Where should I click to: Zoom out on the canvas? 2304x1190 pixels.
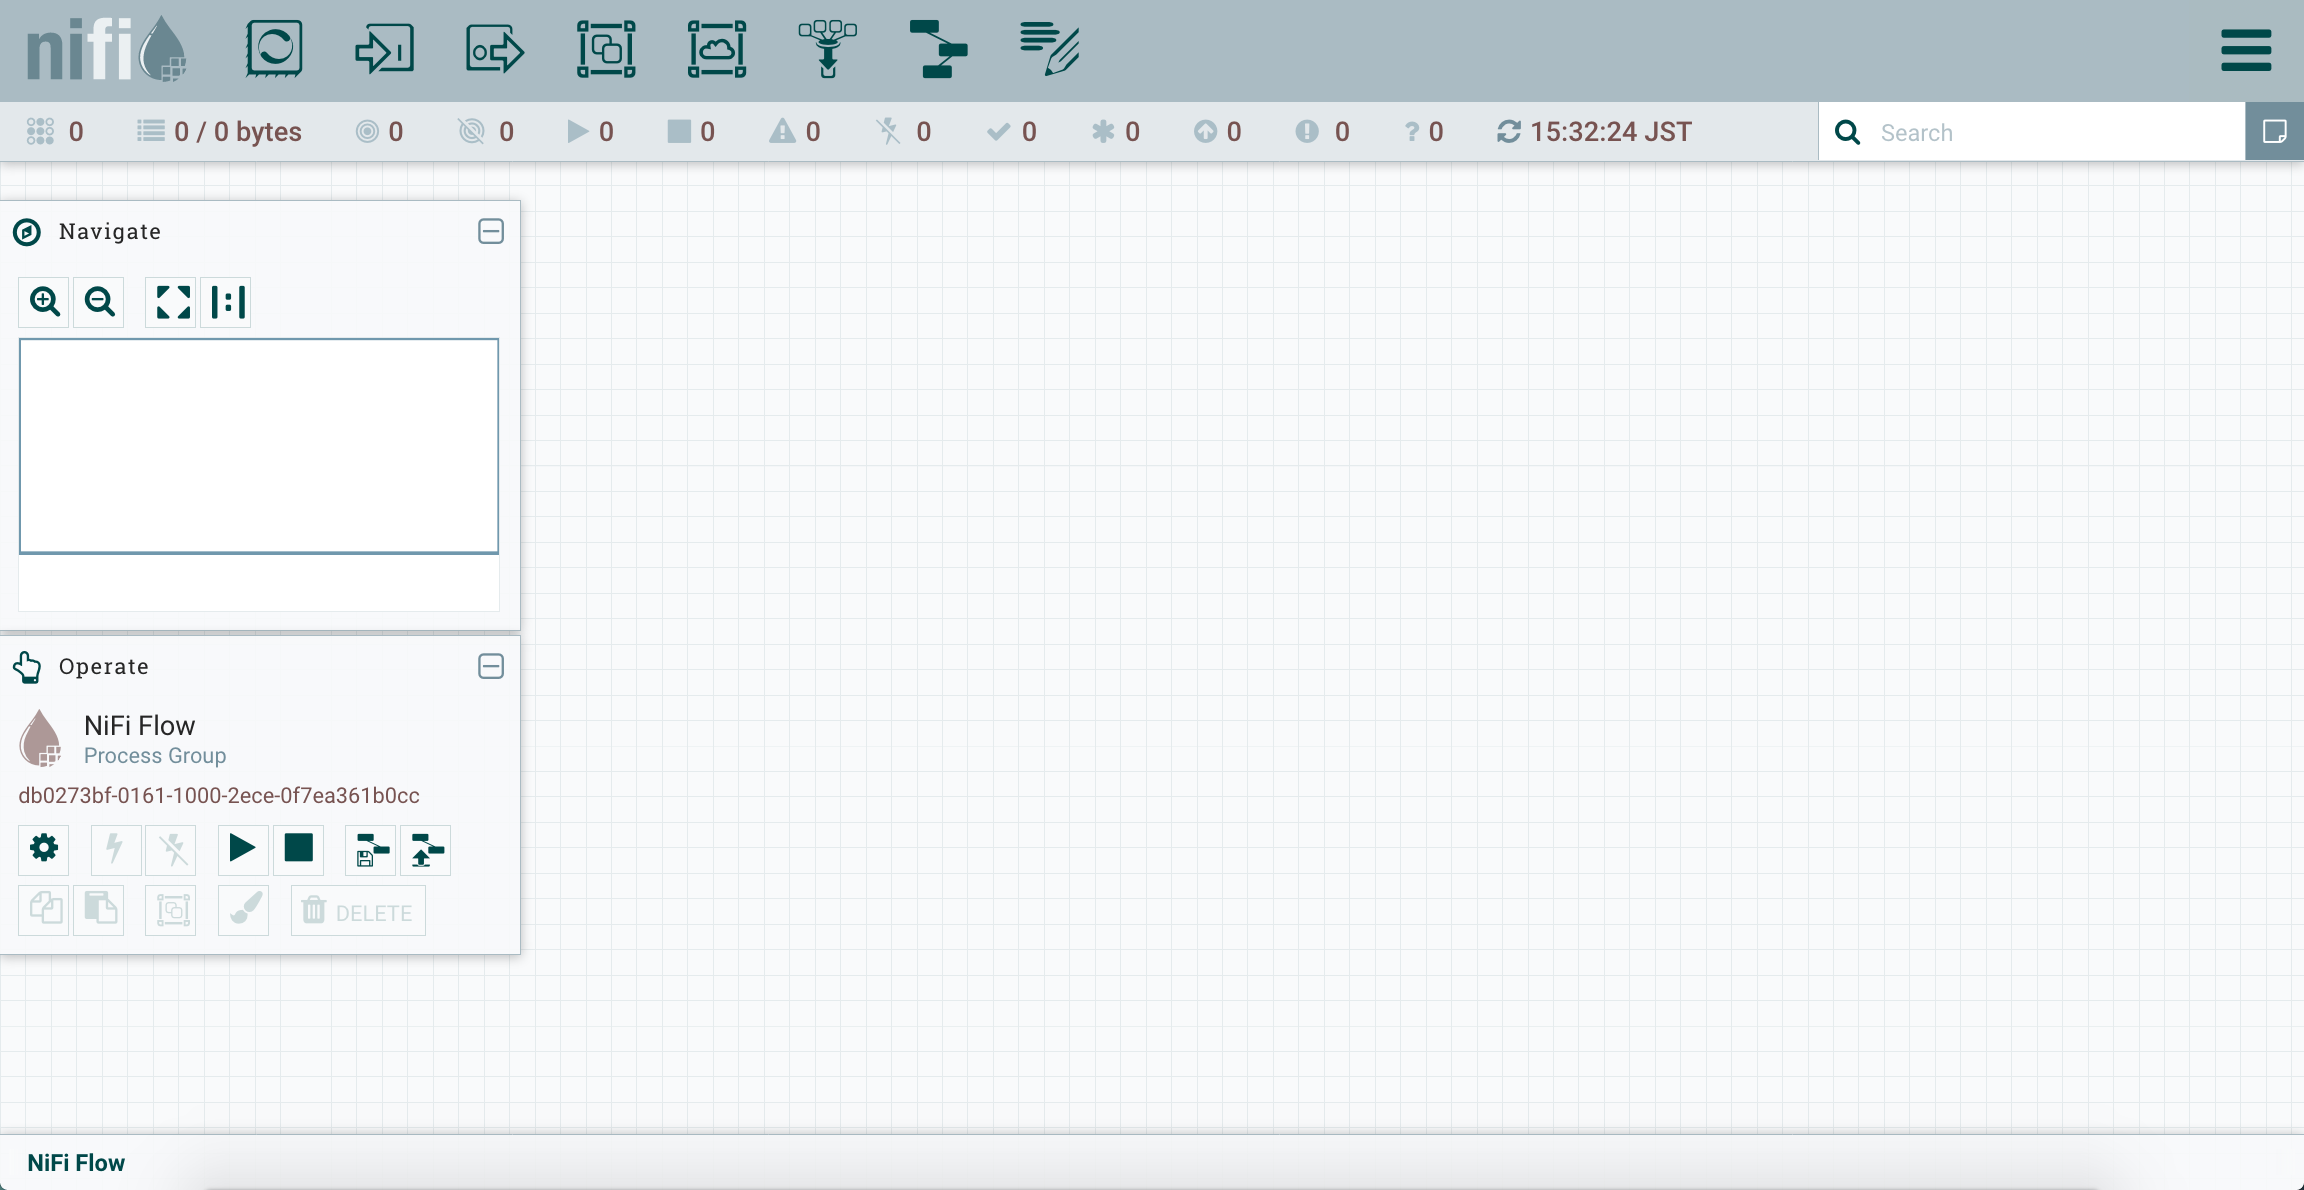click(99, 302)
